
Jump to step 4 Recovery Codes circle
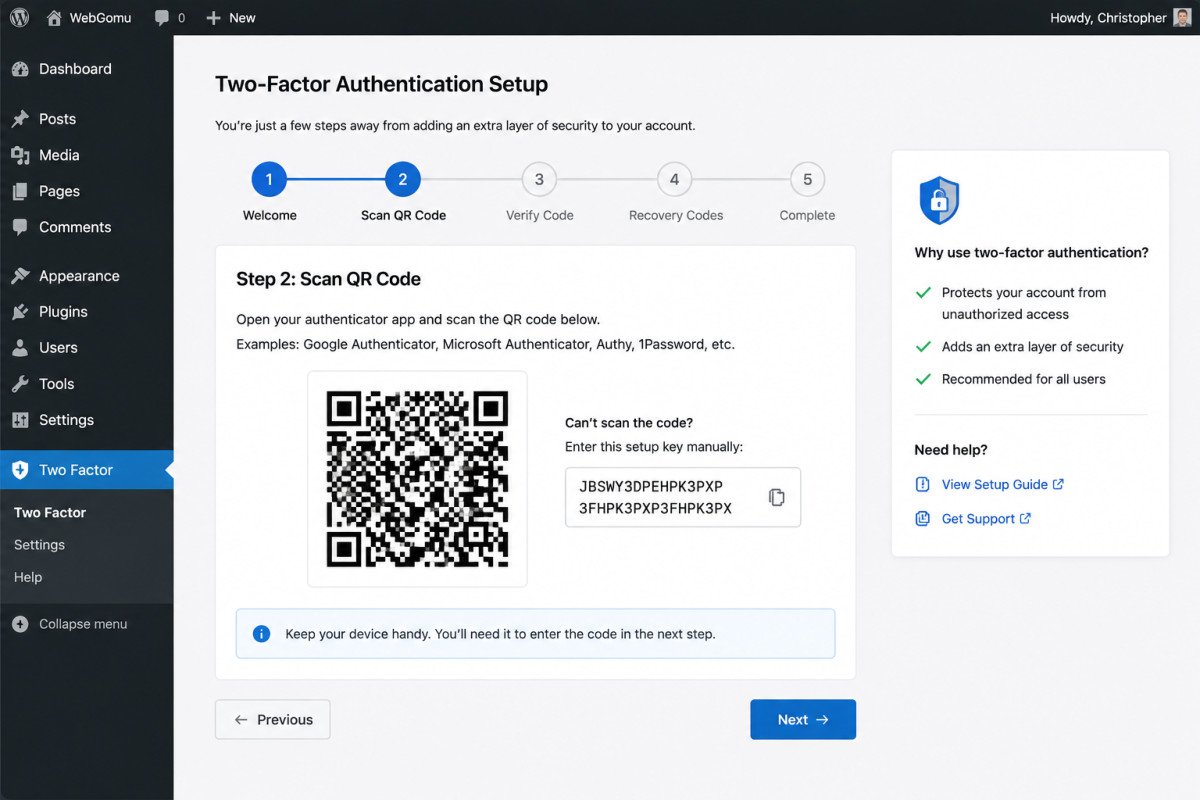click(x=674, y=180)
